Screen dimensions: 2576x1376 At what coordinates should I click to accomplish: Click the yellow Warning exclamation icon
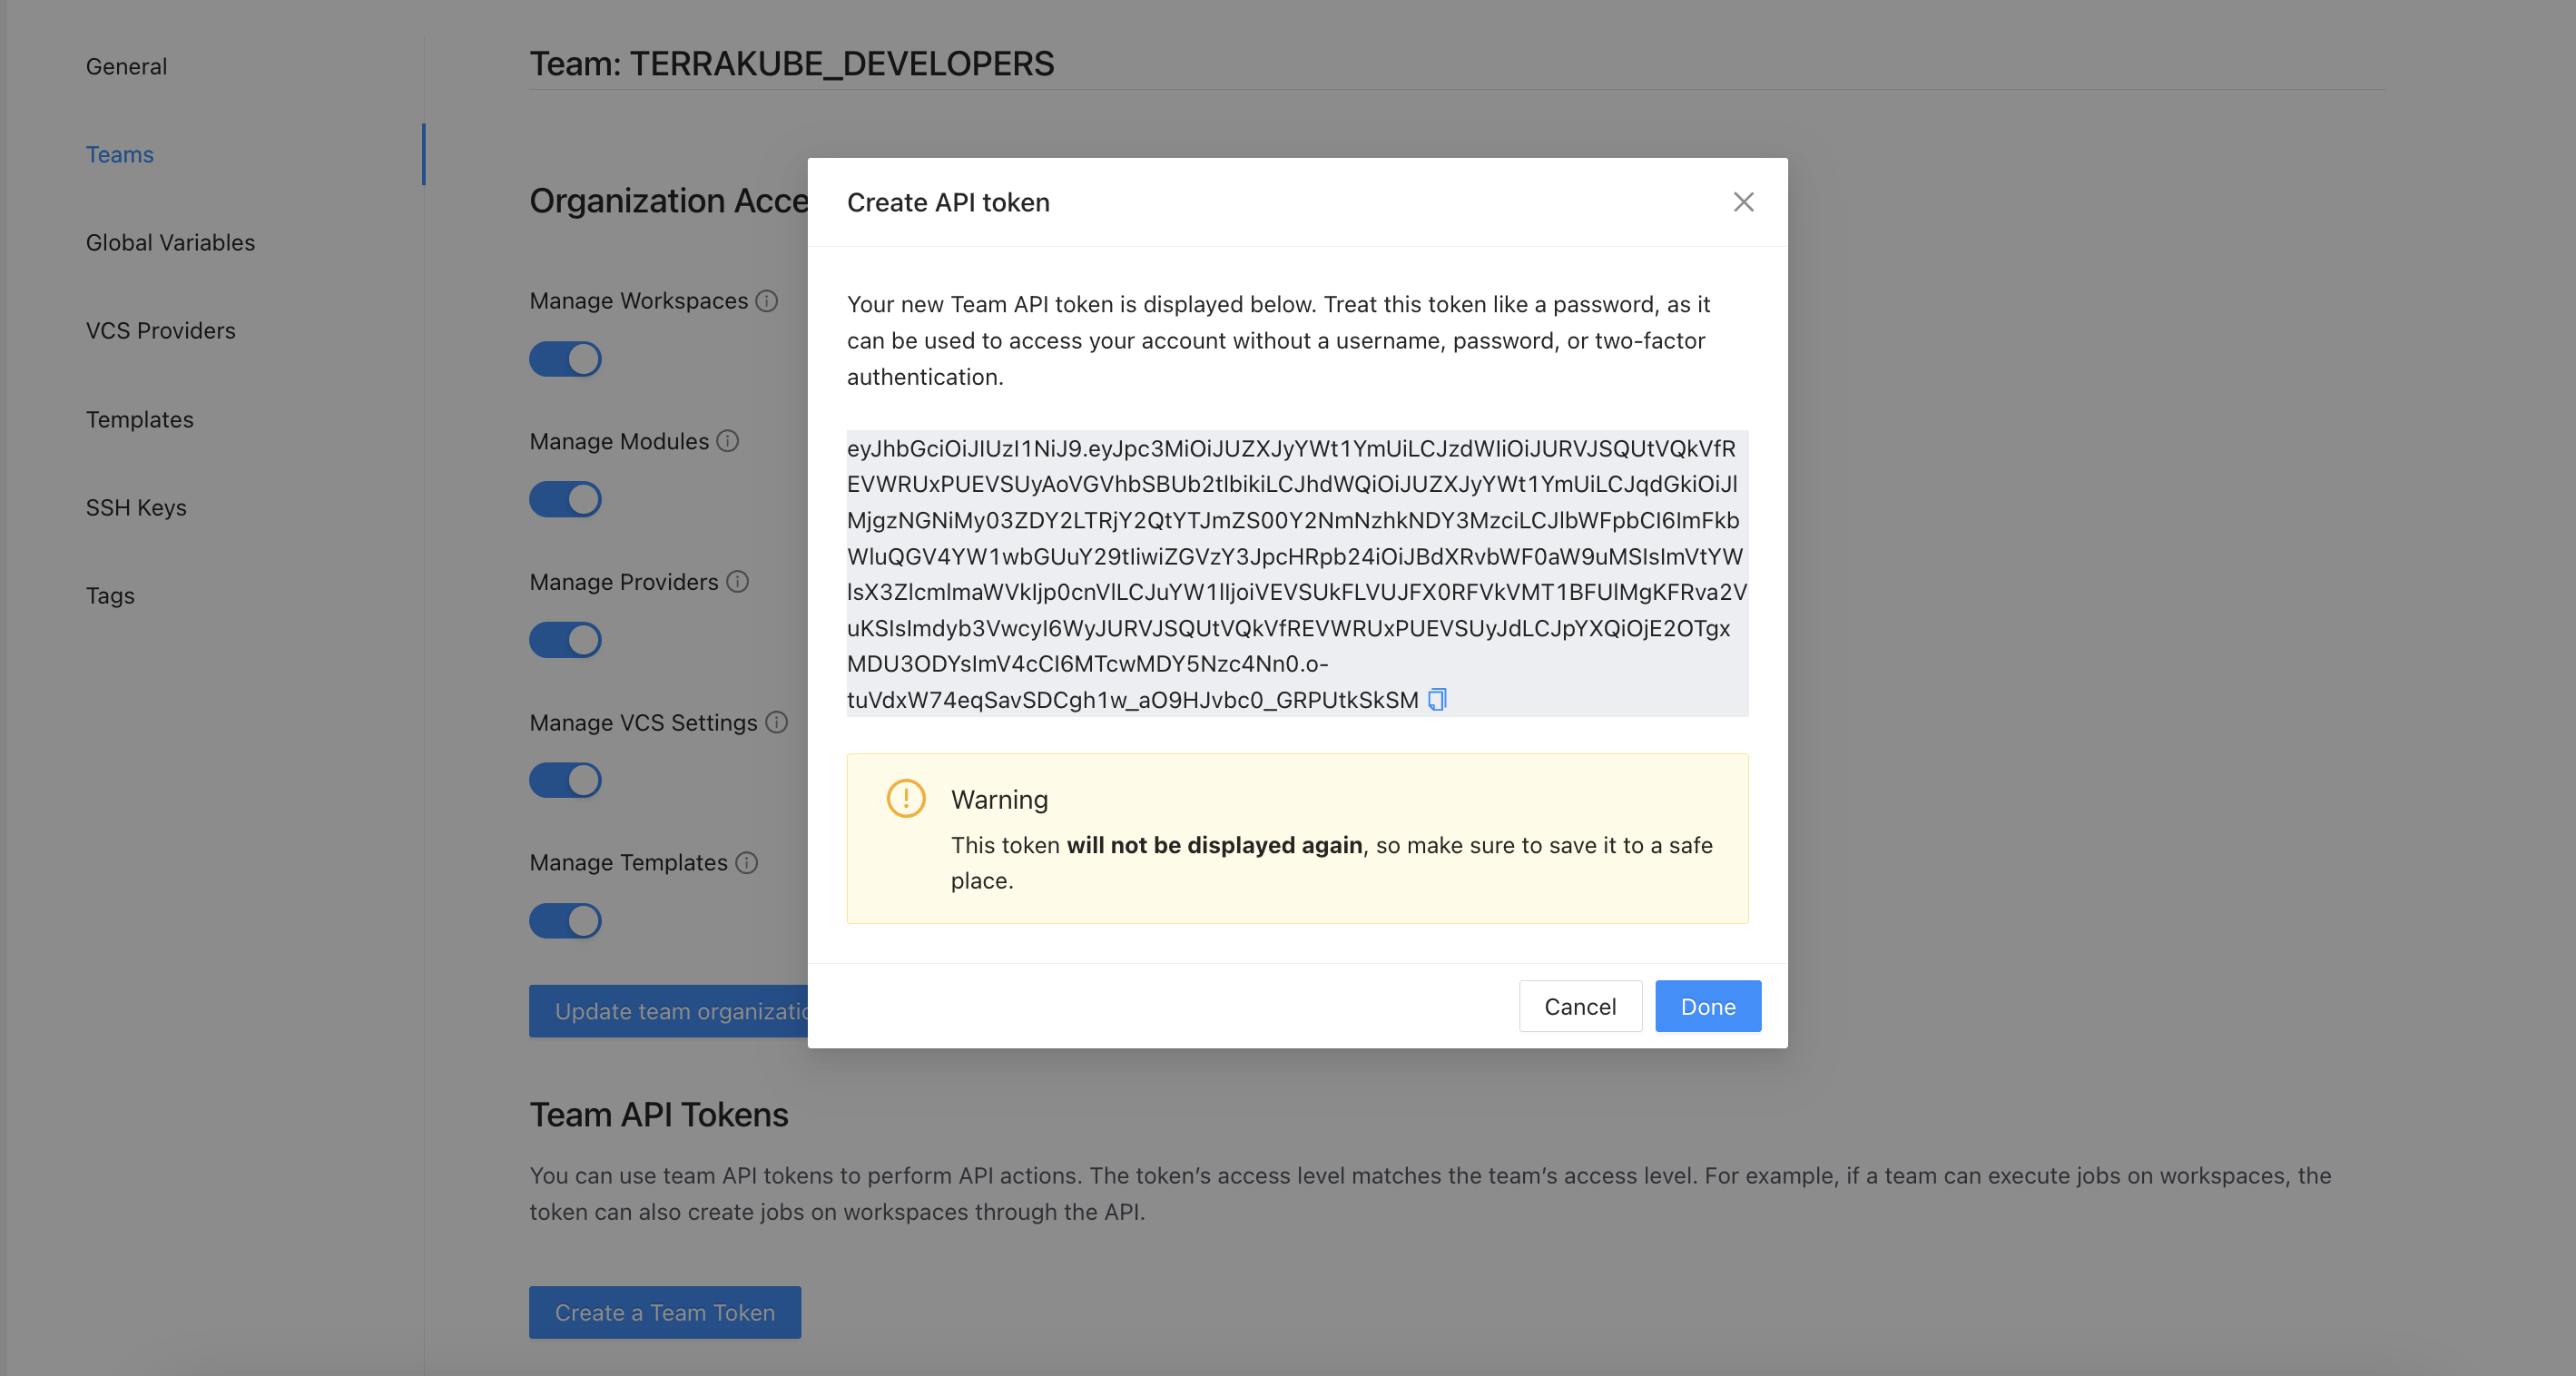click(905, 798)
